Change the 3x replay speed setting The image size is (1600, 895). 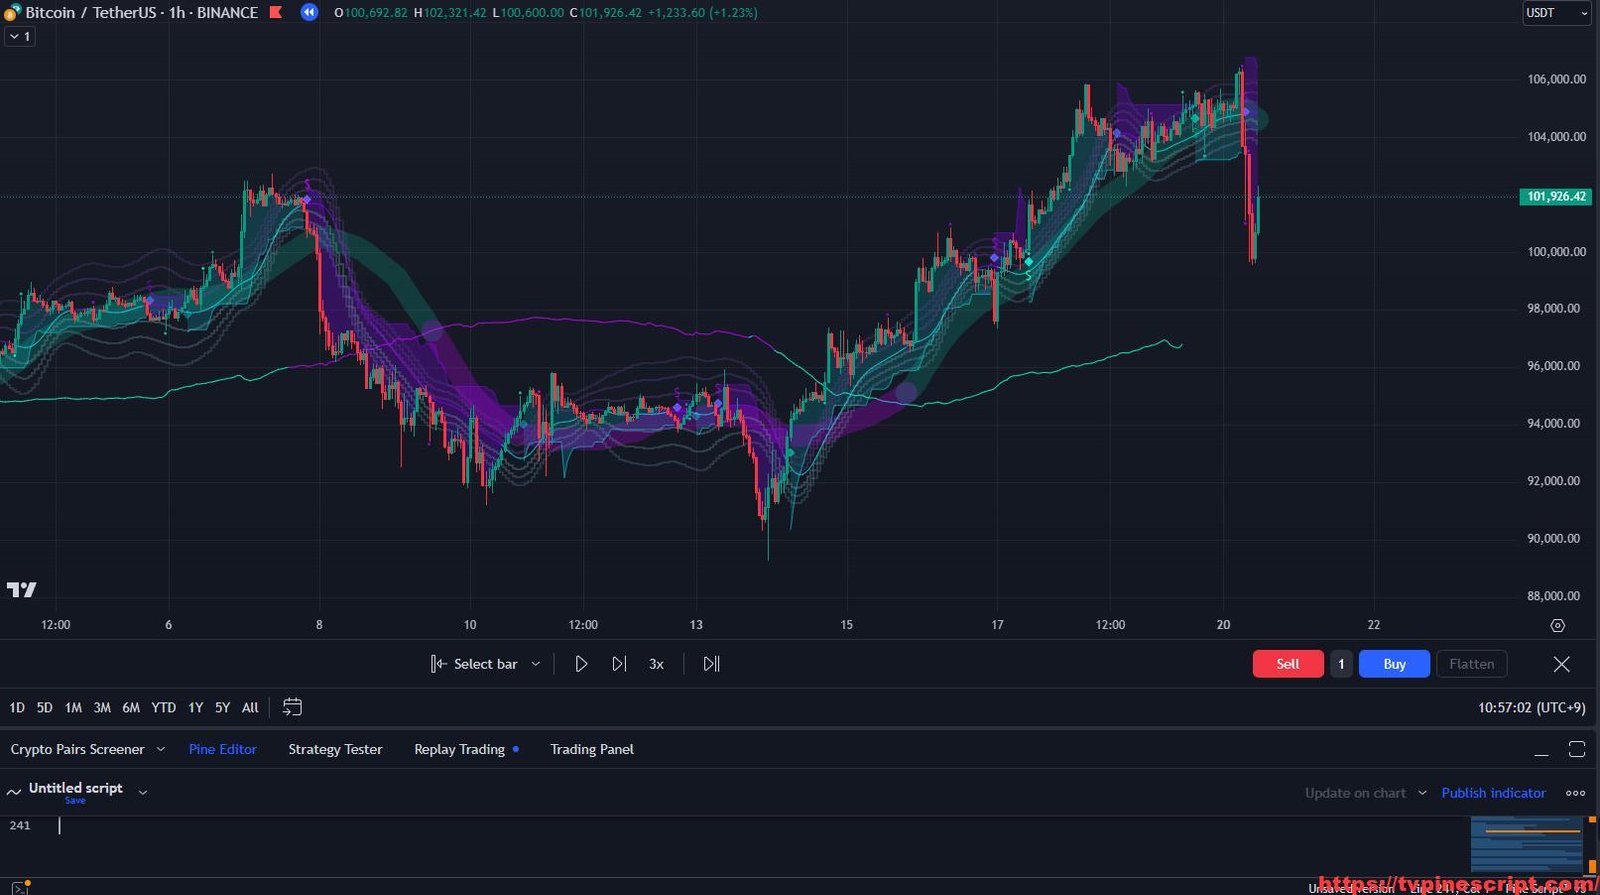click(x=656, y=664)
